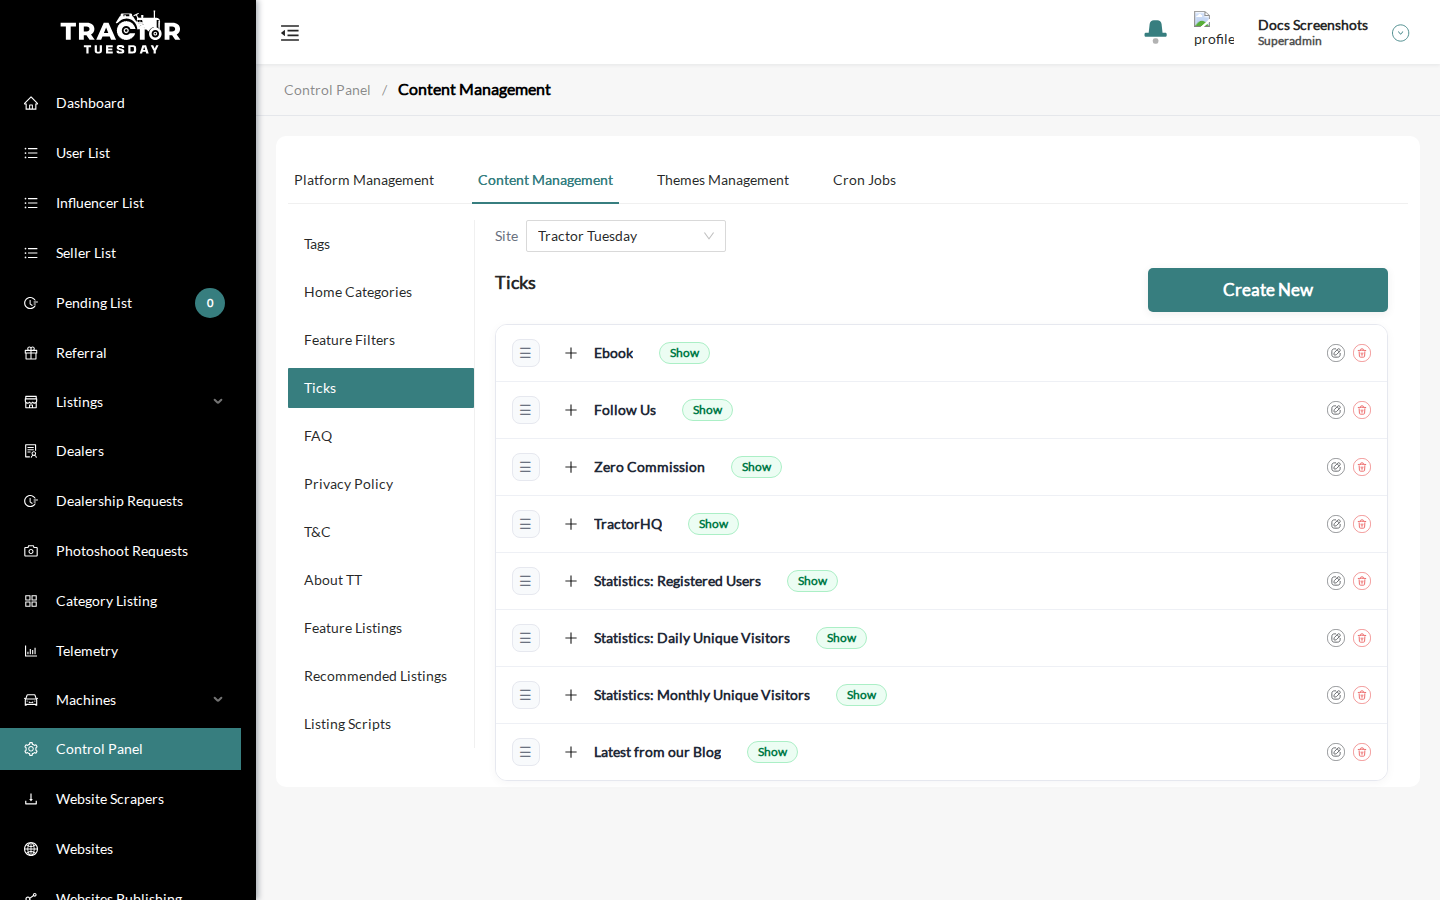Viewport: 1440px width, 900px height.
Task: Expand the Statistics: Monthly Unique Visitors row
Action: pos(571,695)
